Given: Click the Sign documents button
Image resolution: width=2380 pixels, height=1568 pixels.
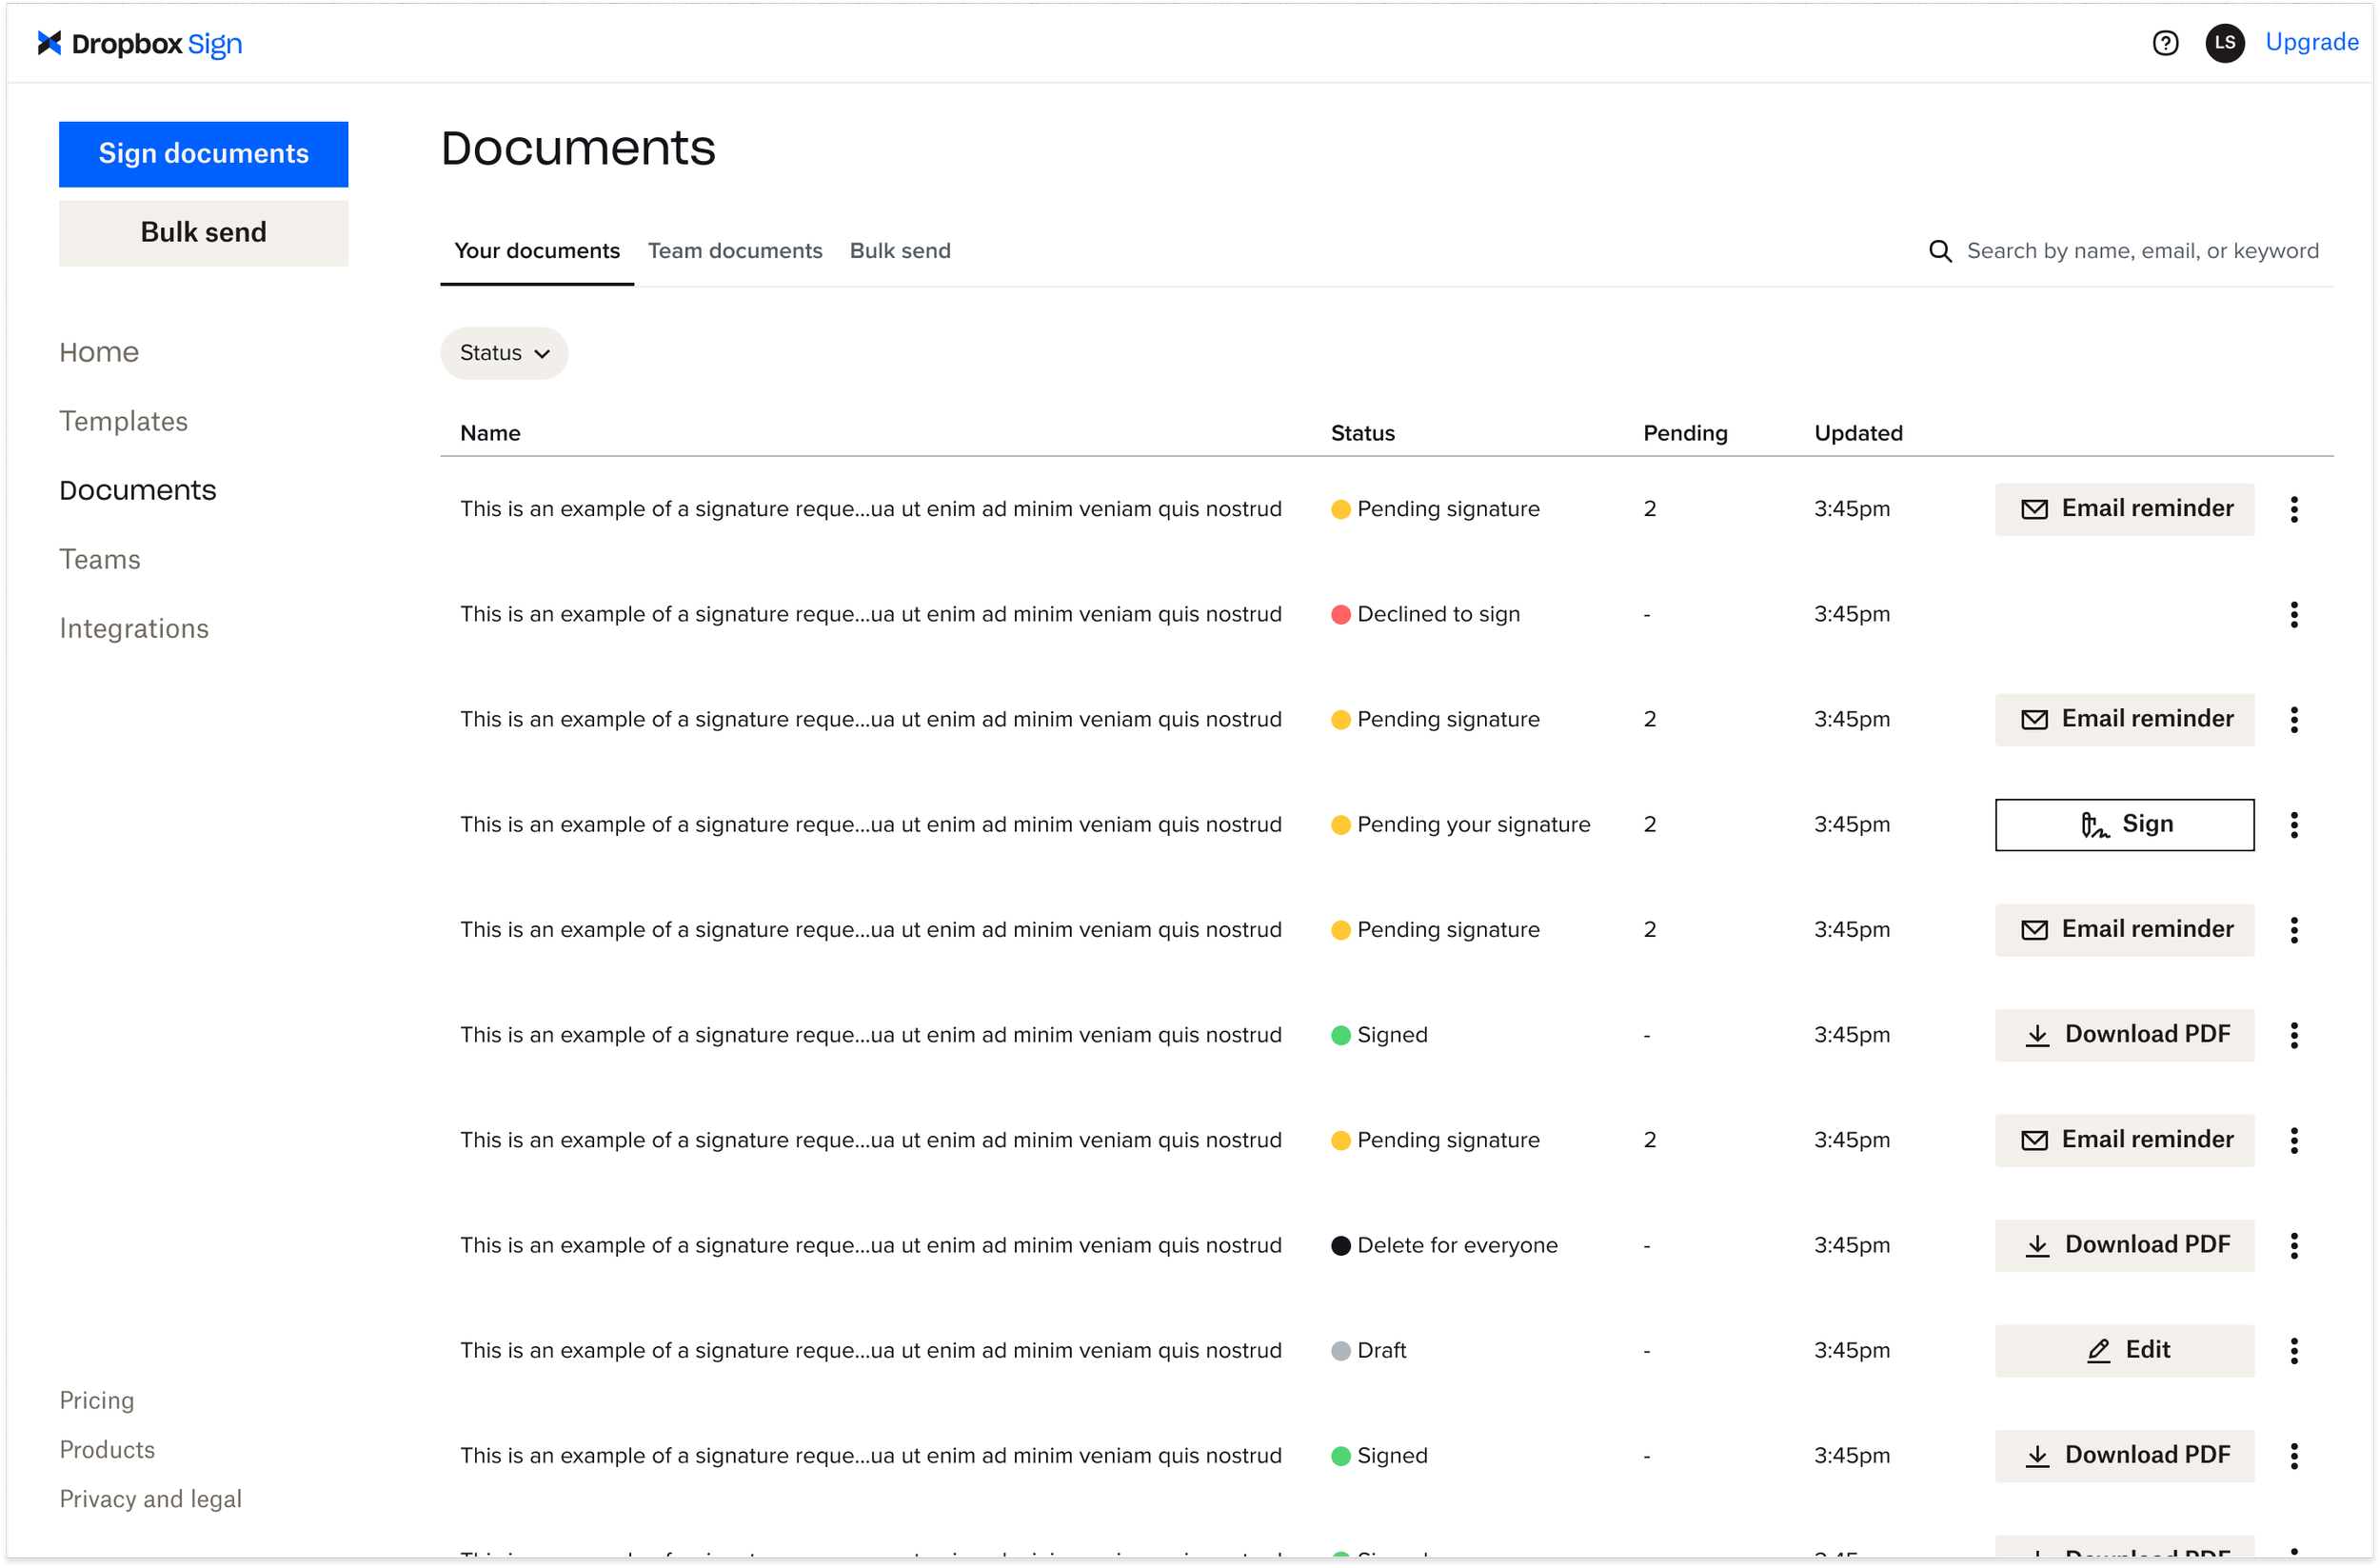Looking at the screenshot, I should [204, 154].
